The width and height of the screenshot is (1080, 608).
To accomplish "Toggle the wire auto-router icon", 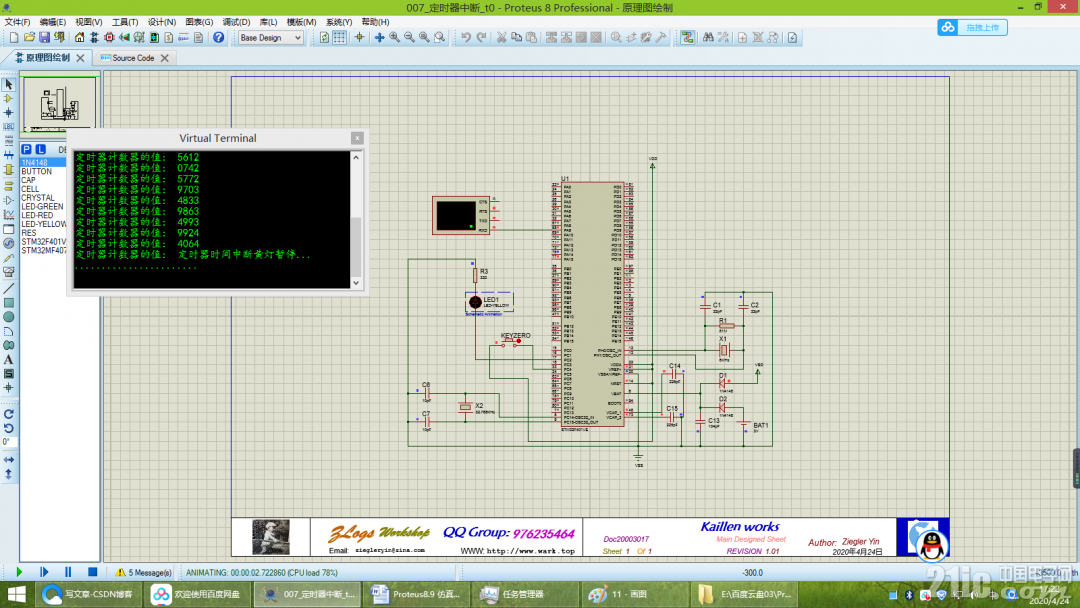I will pos(687,37).
